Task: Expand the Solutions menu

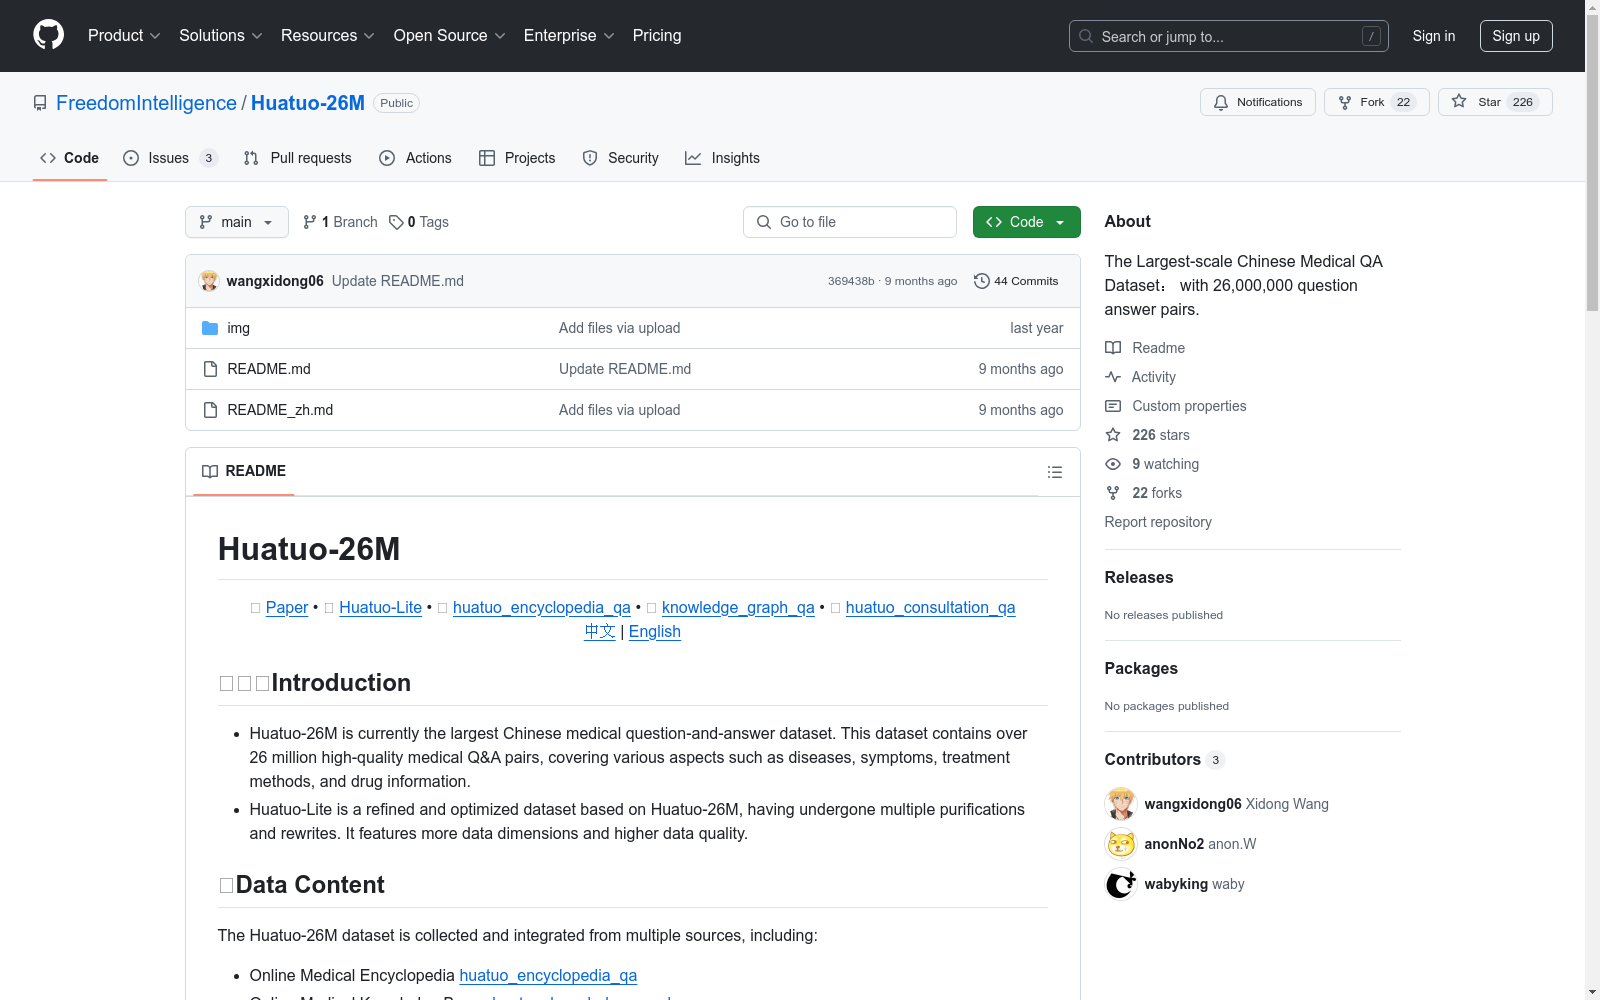Action: pyautogui.click(x=221, y=35)
